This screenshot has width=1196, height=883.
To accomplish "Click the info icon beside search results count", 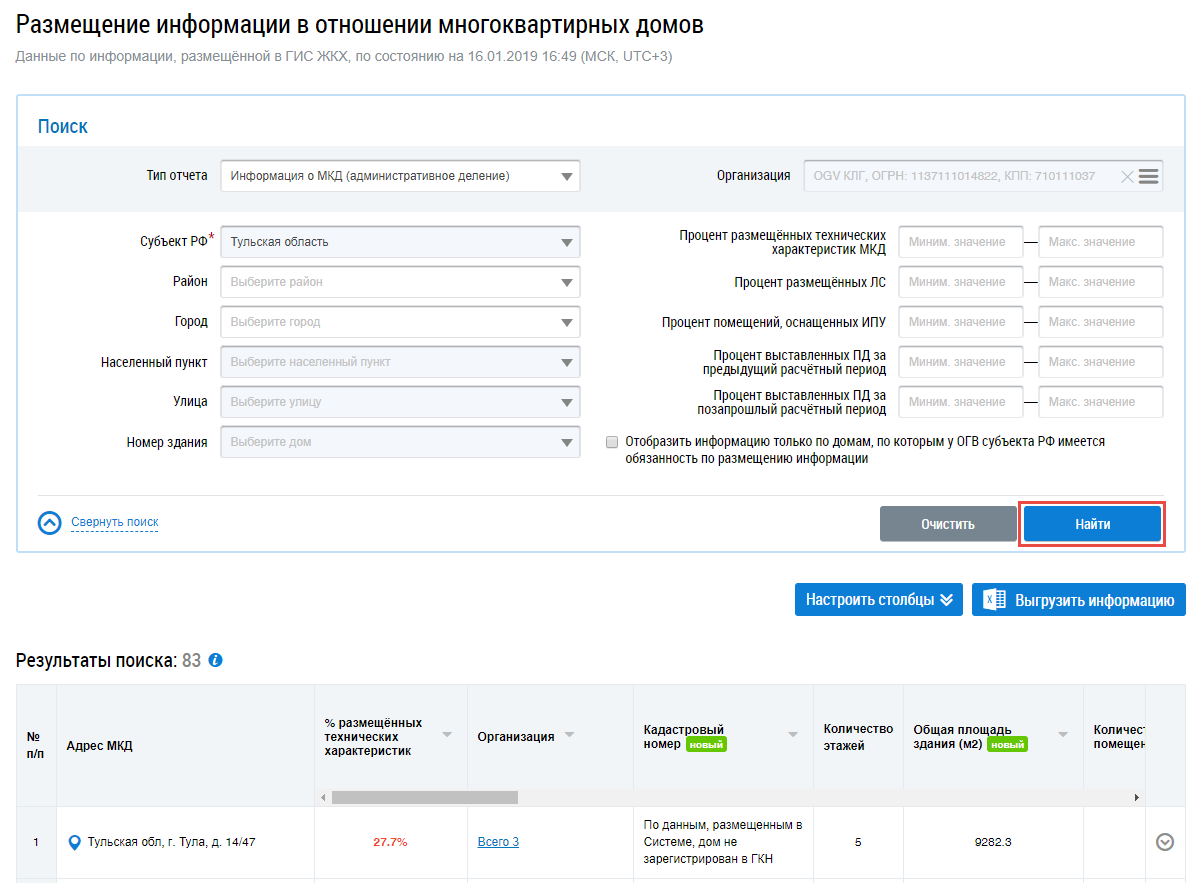I will [215, 661].
